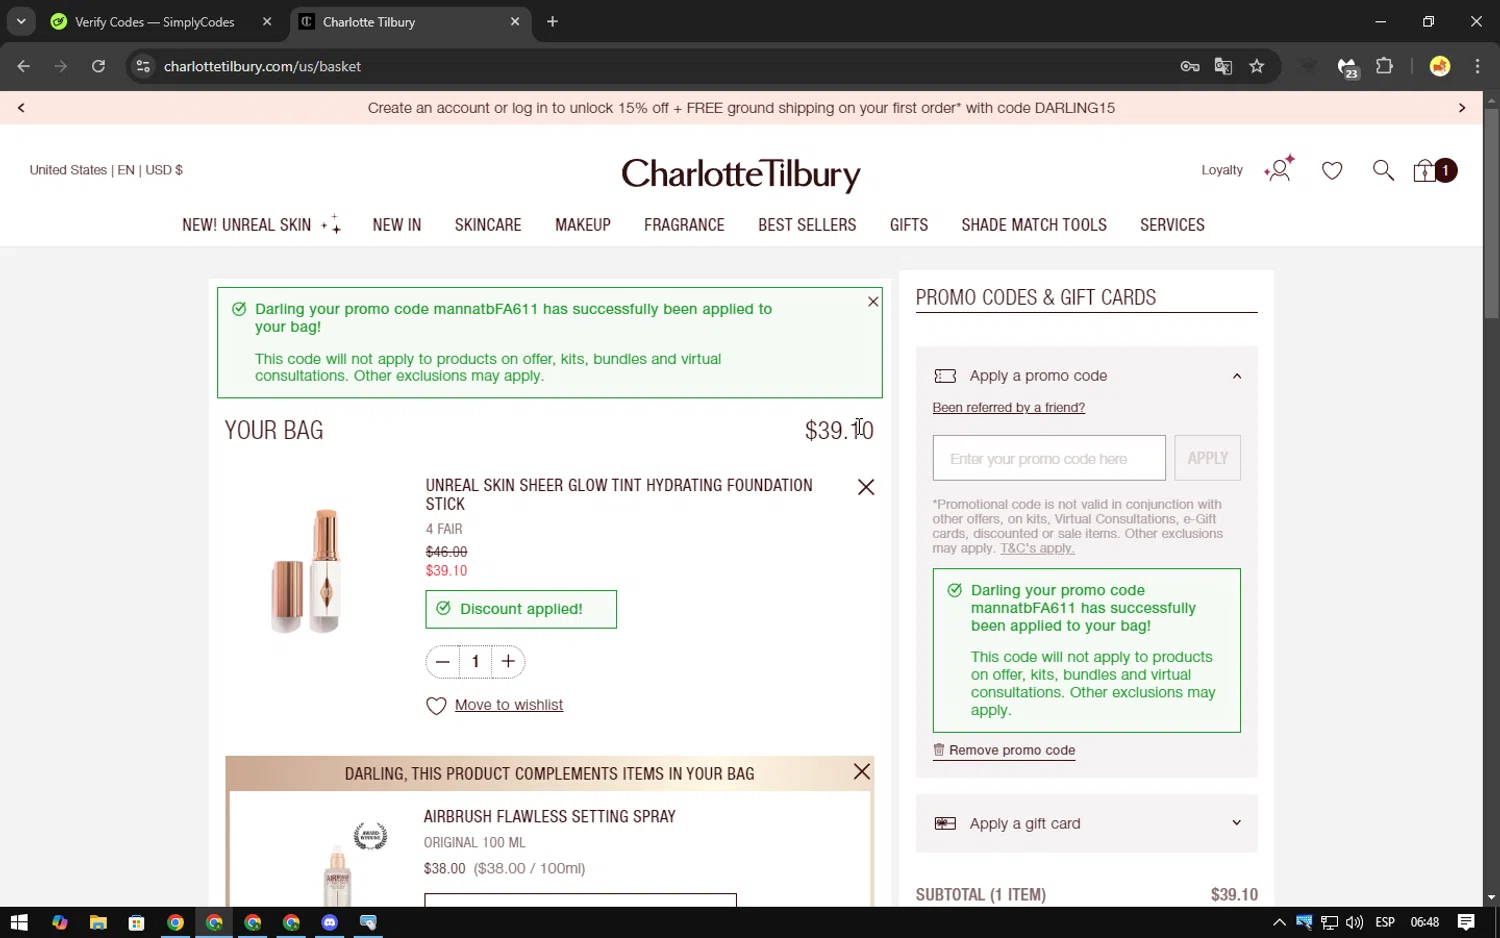Open T&C's apply link
Viewport: 1500px width, 938px height.
tap(1037, 548)
